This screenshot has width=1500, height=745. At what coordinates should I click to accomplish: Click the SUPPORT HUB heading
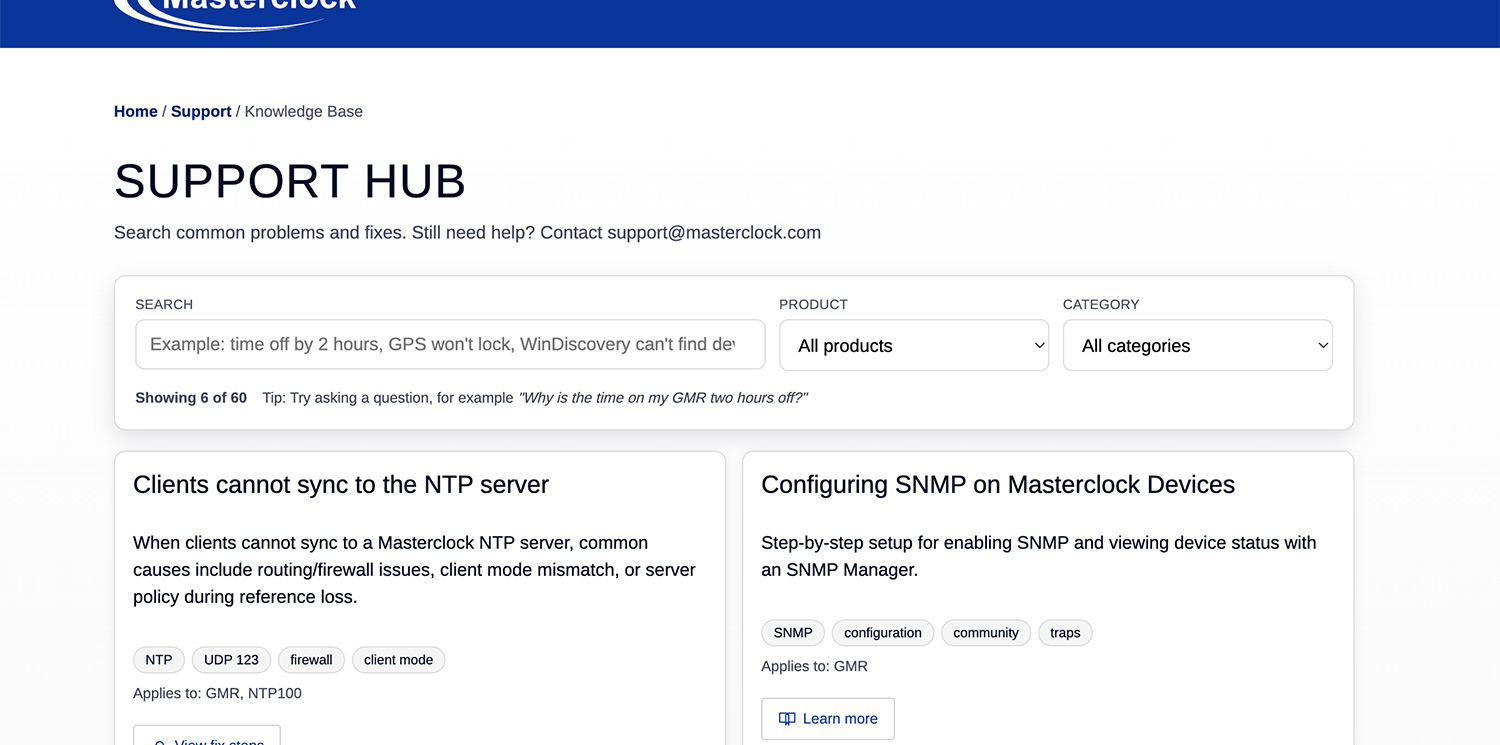point(290,181)
